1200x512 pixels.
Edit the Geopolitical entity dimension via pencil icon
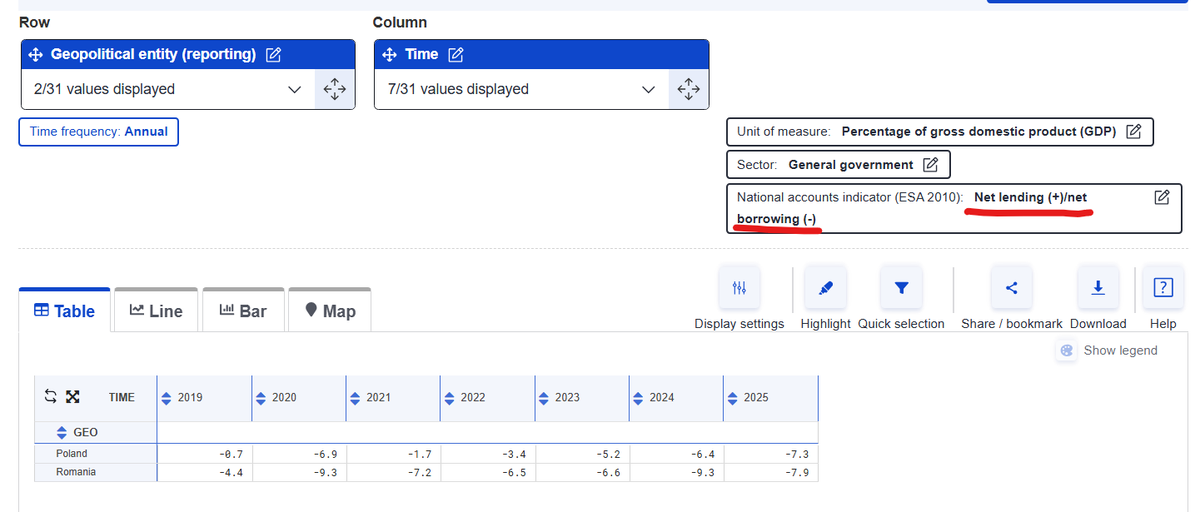[x=273, y=55]
